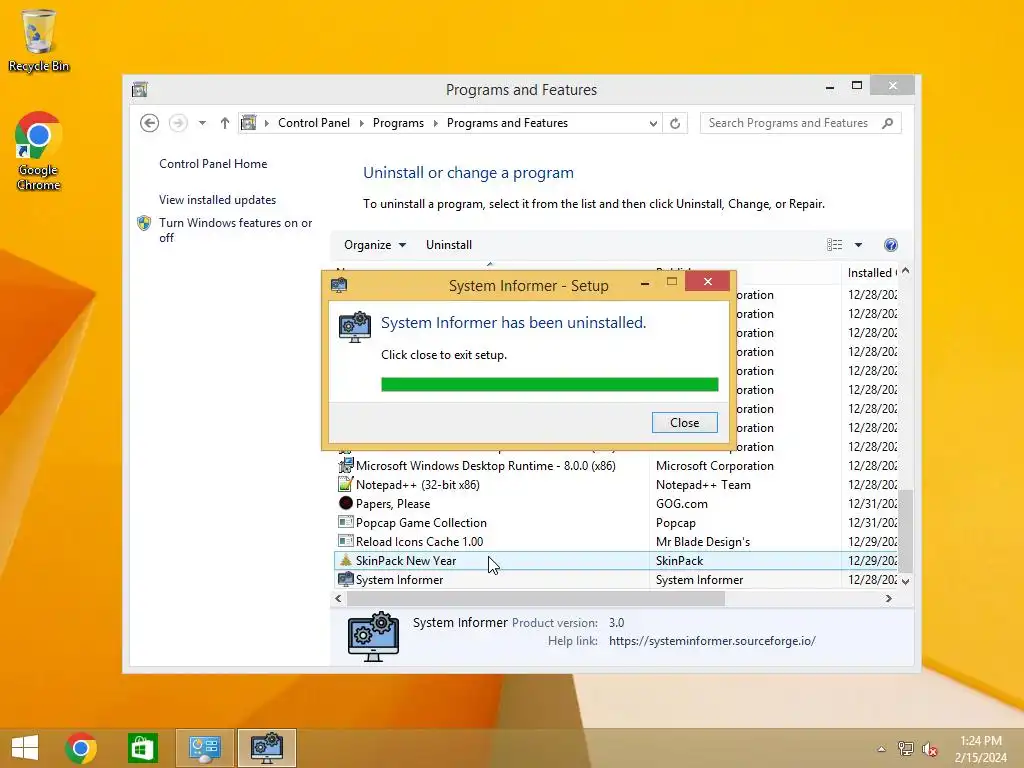The width and height of the screenshot is (1024, 768).
Task: Switch to Control Panel taskbar button
Action: (x=204, y=748)
